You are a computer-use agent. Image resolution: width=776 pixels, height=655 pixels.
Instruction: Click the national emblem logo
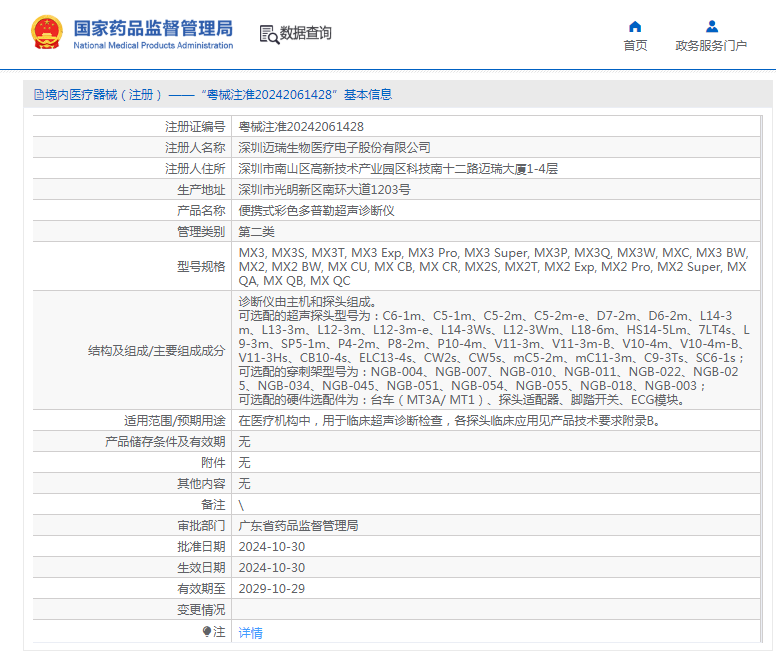tap(46, 32)
